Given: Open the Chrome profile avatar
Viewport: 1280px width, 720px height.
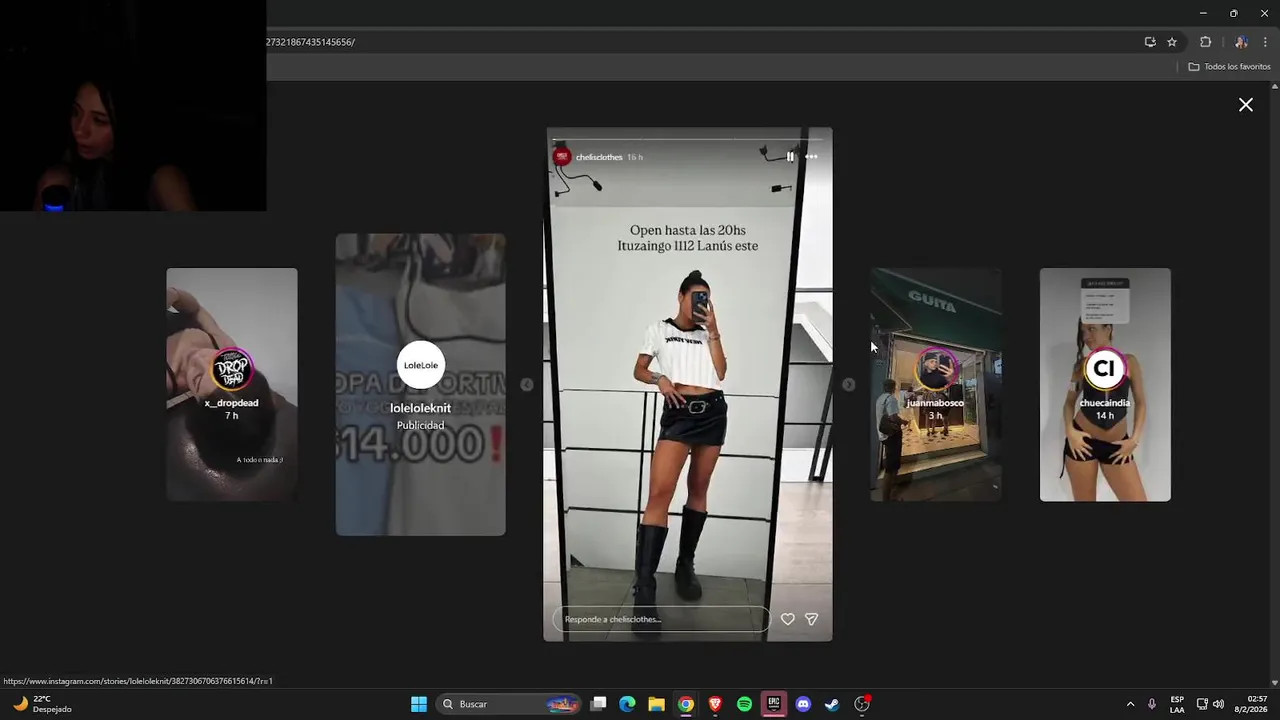Looking at the screenshot, I should click(x=1241, y=42).
